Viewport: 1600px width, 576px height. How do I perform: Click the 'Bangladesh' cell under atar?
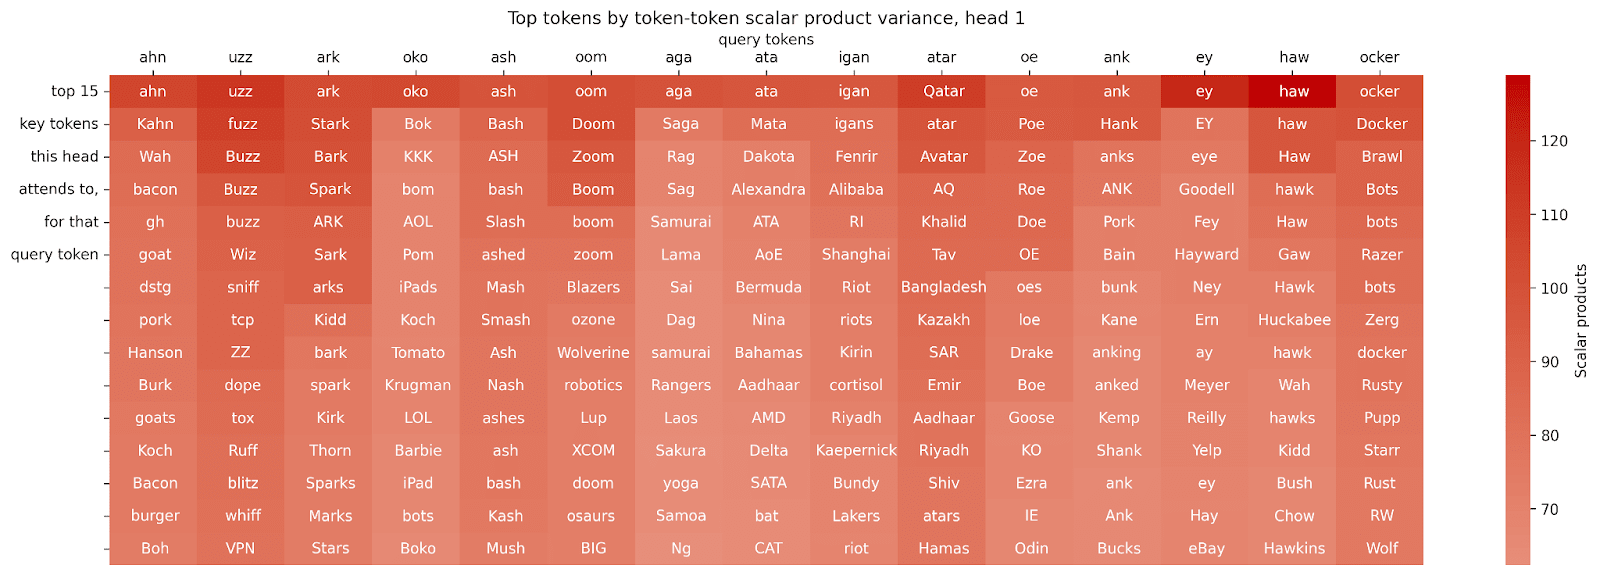click(x=942, y=287)
